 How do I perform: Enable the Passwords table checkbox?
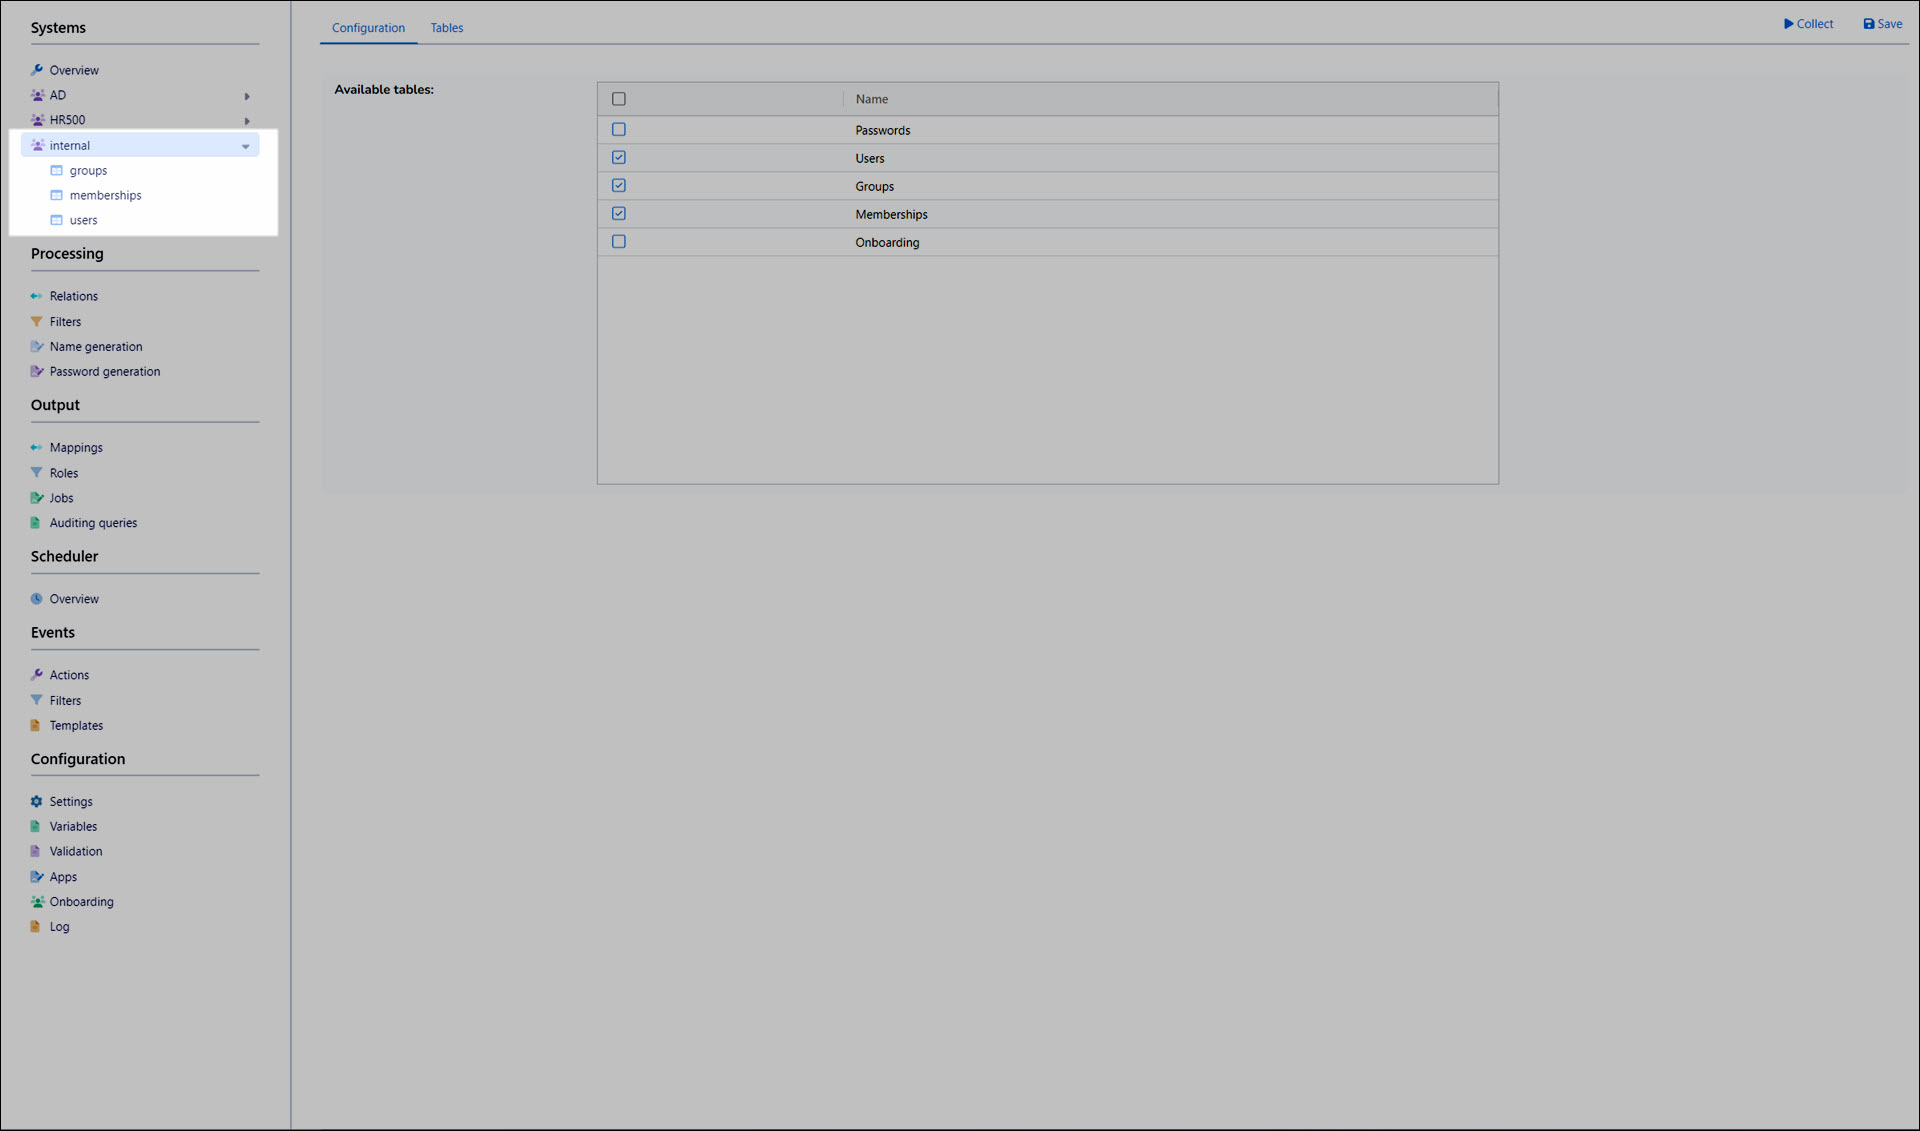(619, 130)
